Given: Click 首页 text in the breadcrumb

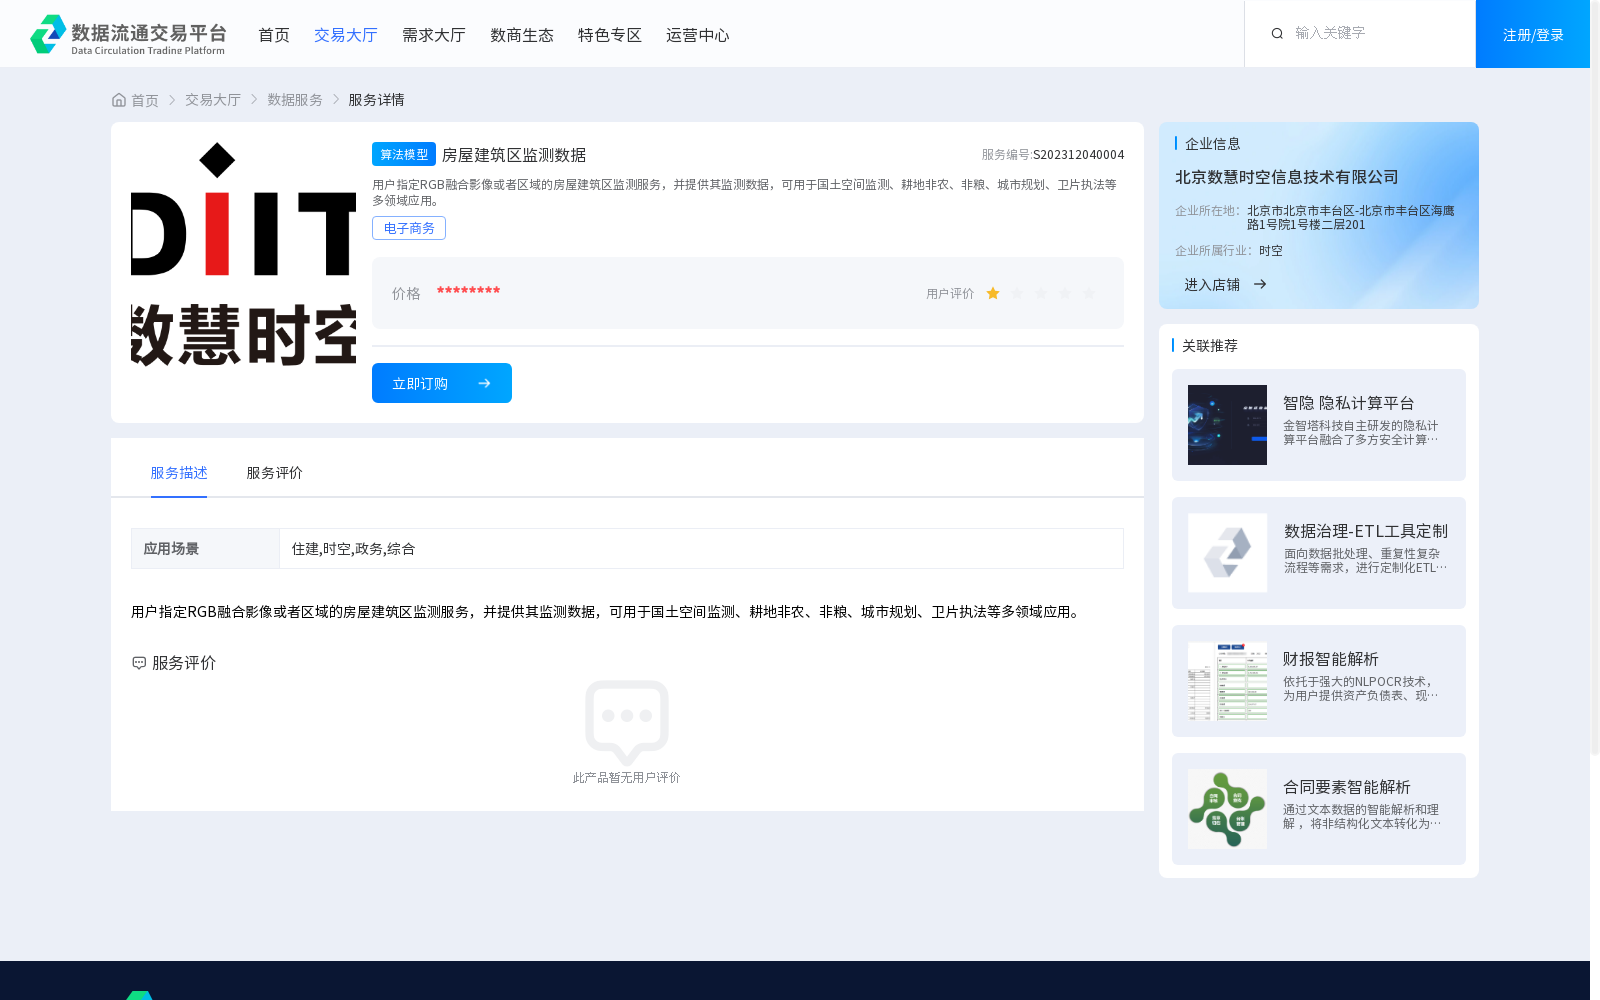Looking at the screenshot, I should [x=145, y=100].
